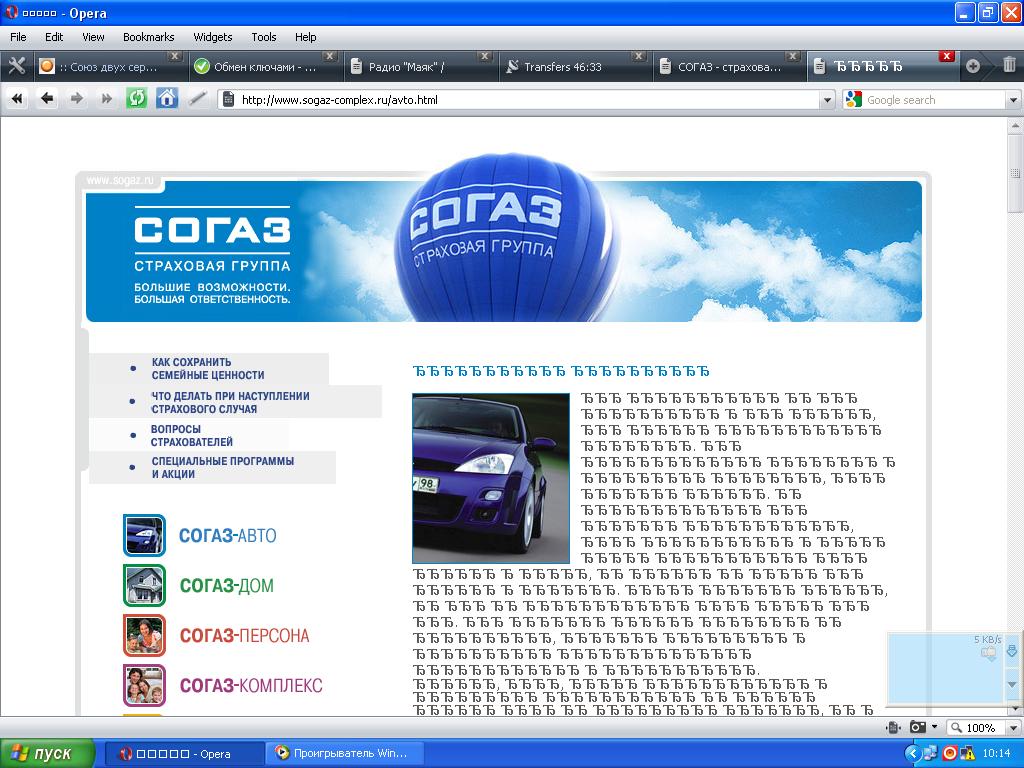Toggle the show images camera icon

point(917,727)
